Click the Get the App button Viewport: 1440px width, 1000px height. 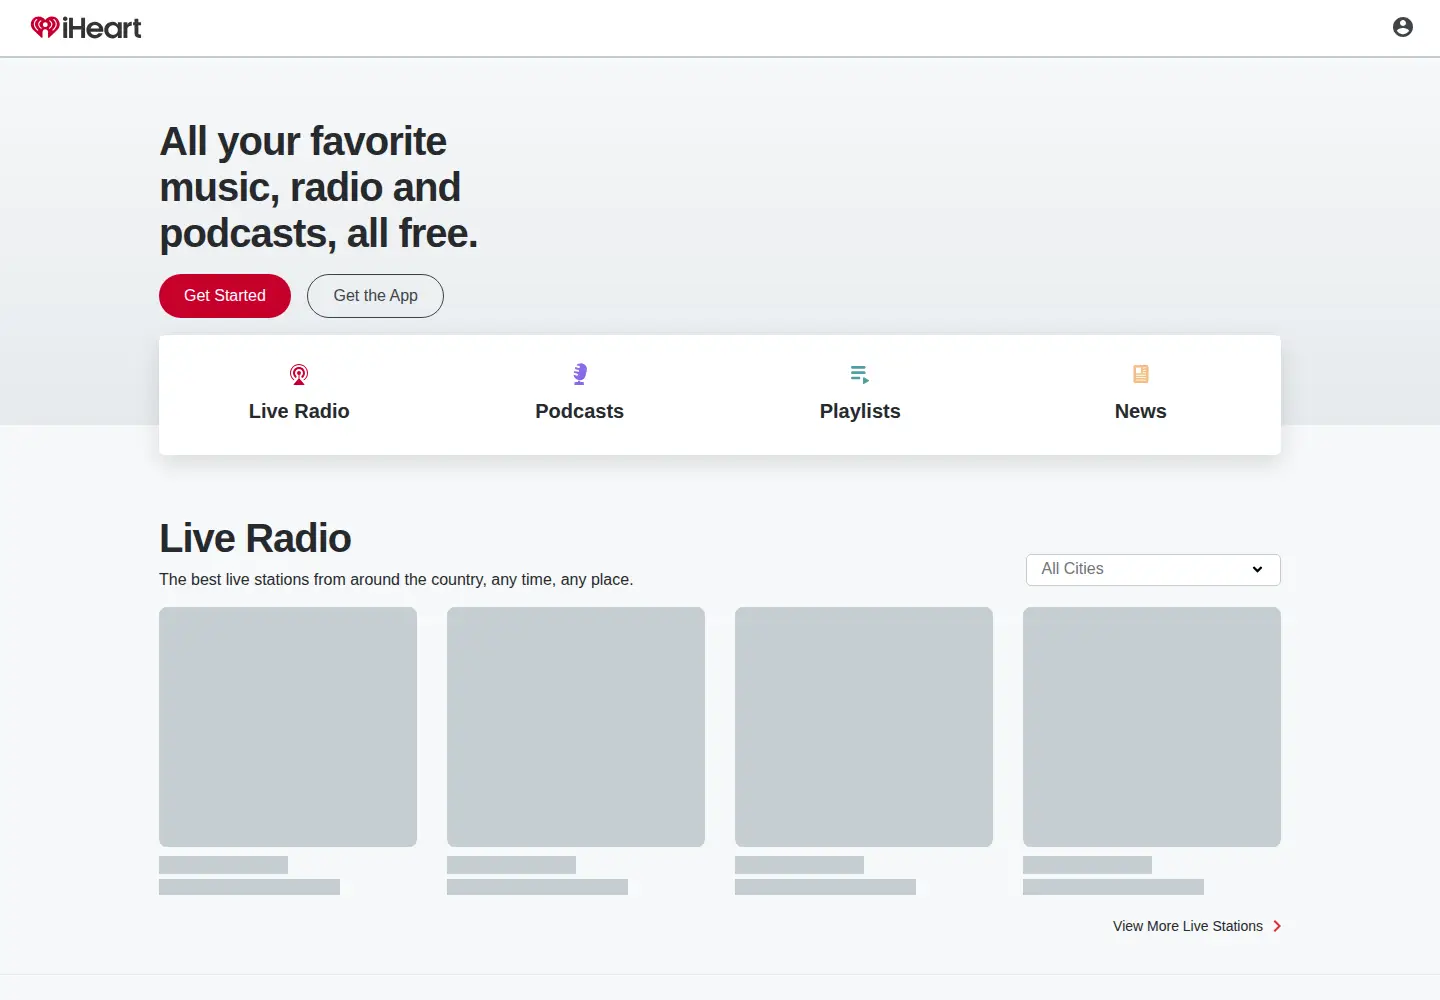pyautogui.click(x=375, y=296)
